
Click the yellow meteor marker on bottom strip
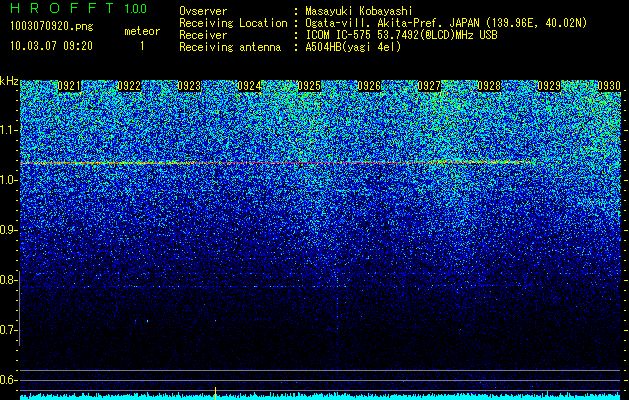(x=215, y=393)
